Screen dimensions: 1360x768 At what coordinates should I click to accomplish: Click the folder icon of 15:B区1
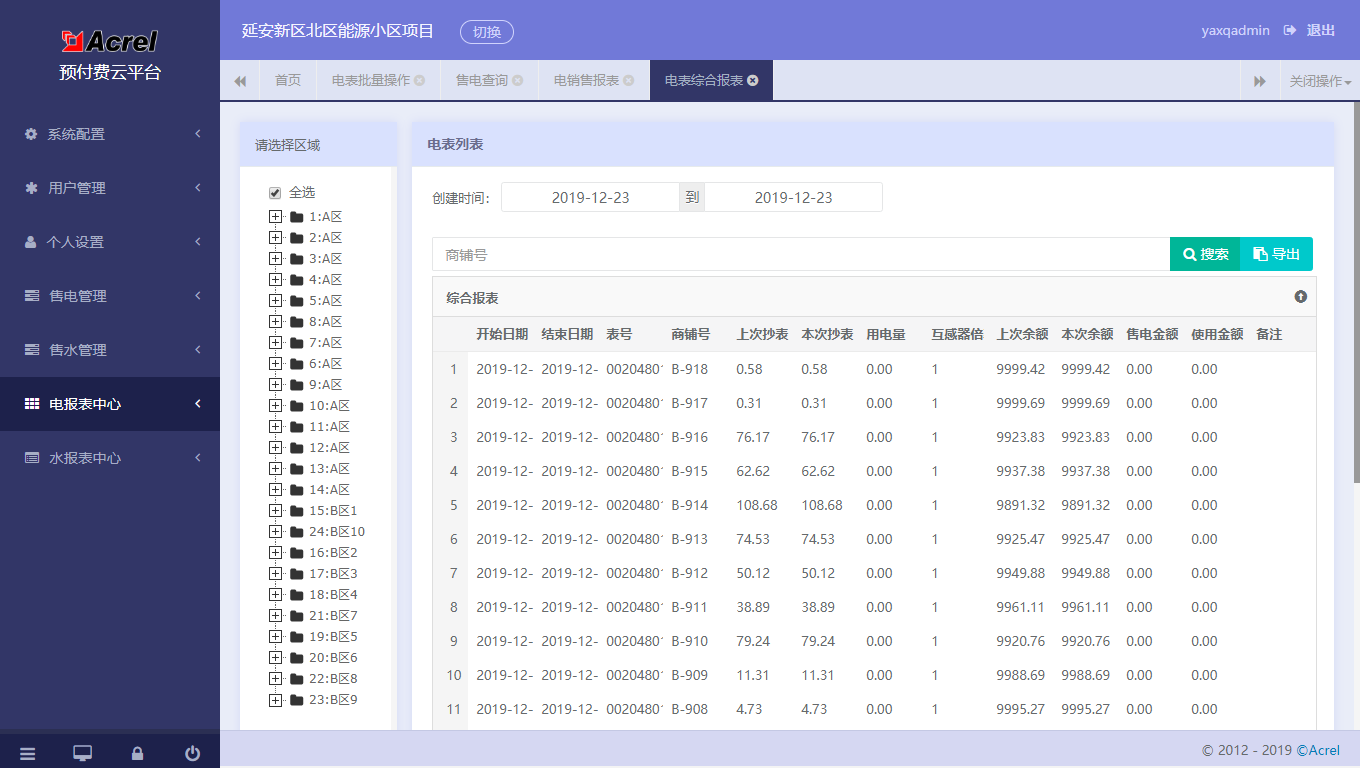[x=297, y=511]
